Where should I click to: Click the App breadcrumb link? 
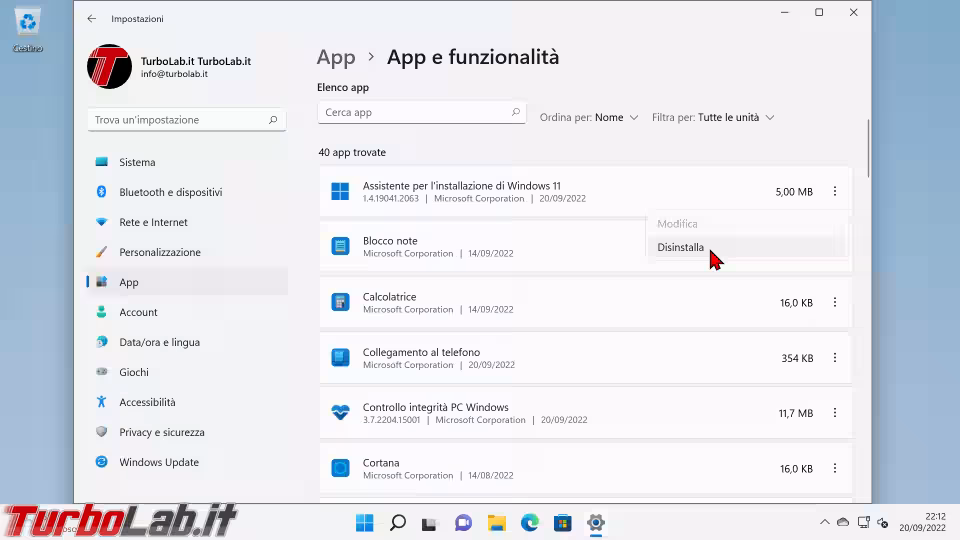(x=336, y=58)
